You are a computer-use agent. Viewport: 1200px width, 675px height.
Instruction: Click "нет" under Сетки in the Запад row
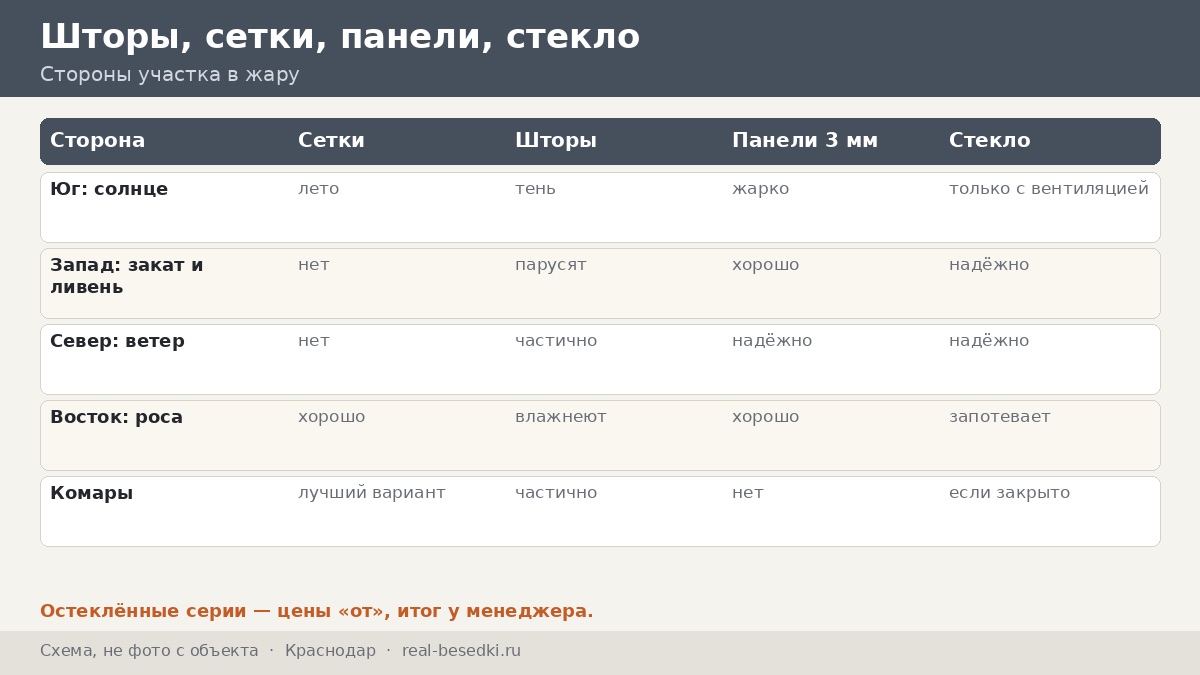tap(314, 265)
